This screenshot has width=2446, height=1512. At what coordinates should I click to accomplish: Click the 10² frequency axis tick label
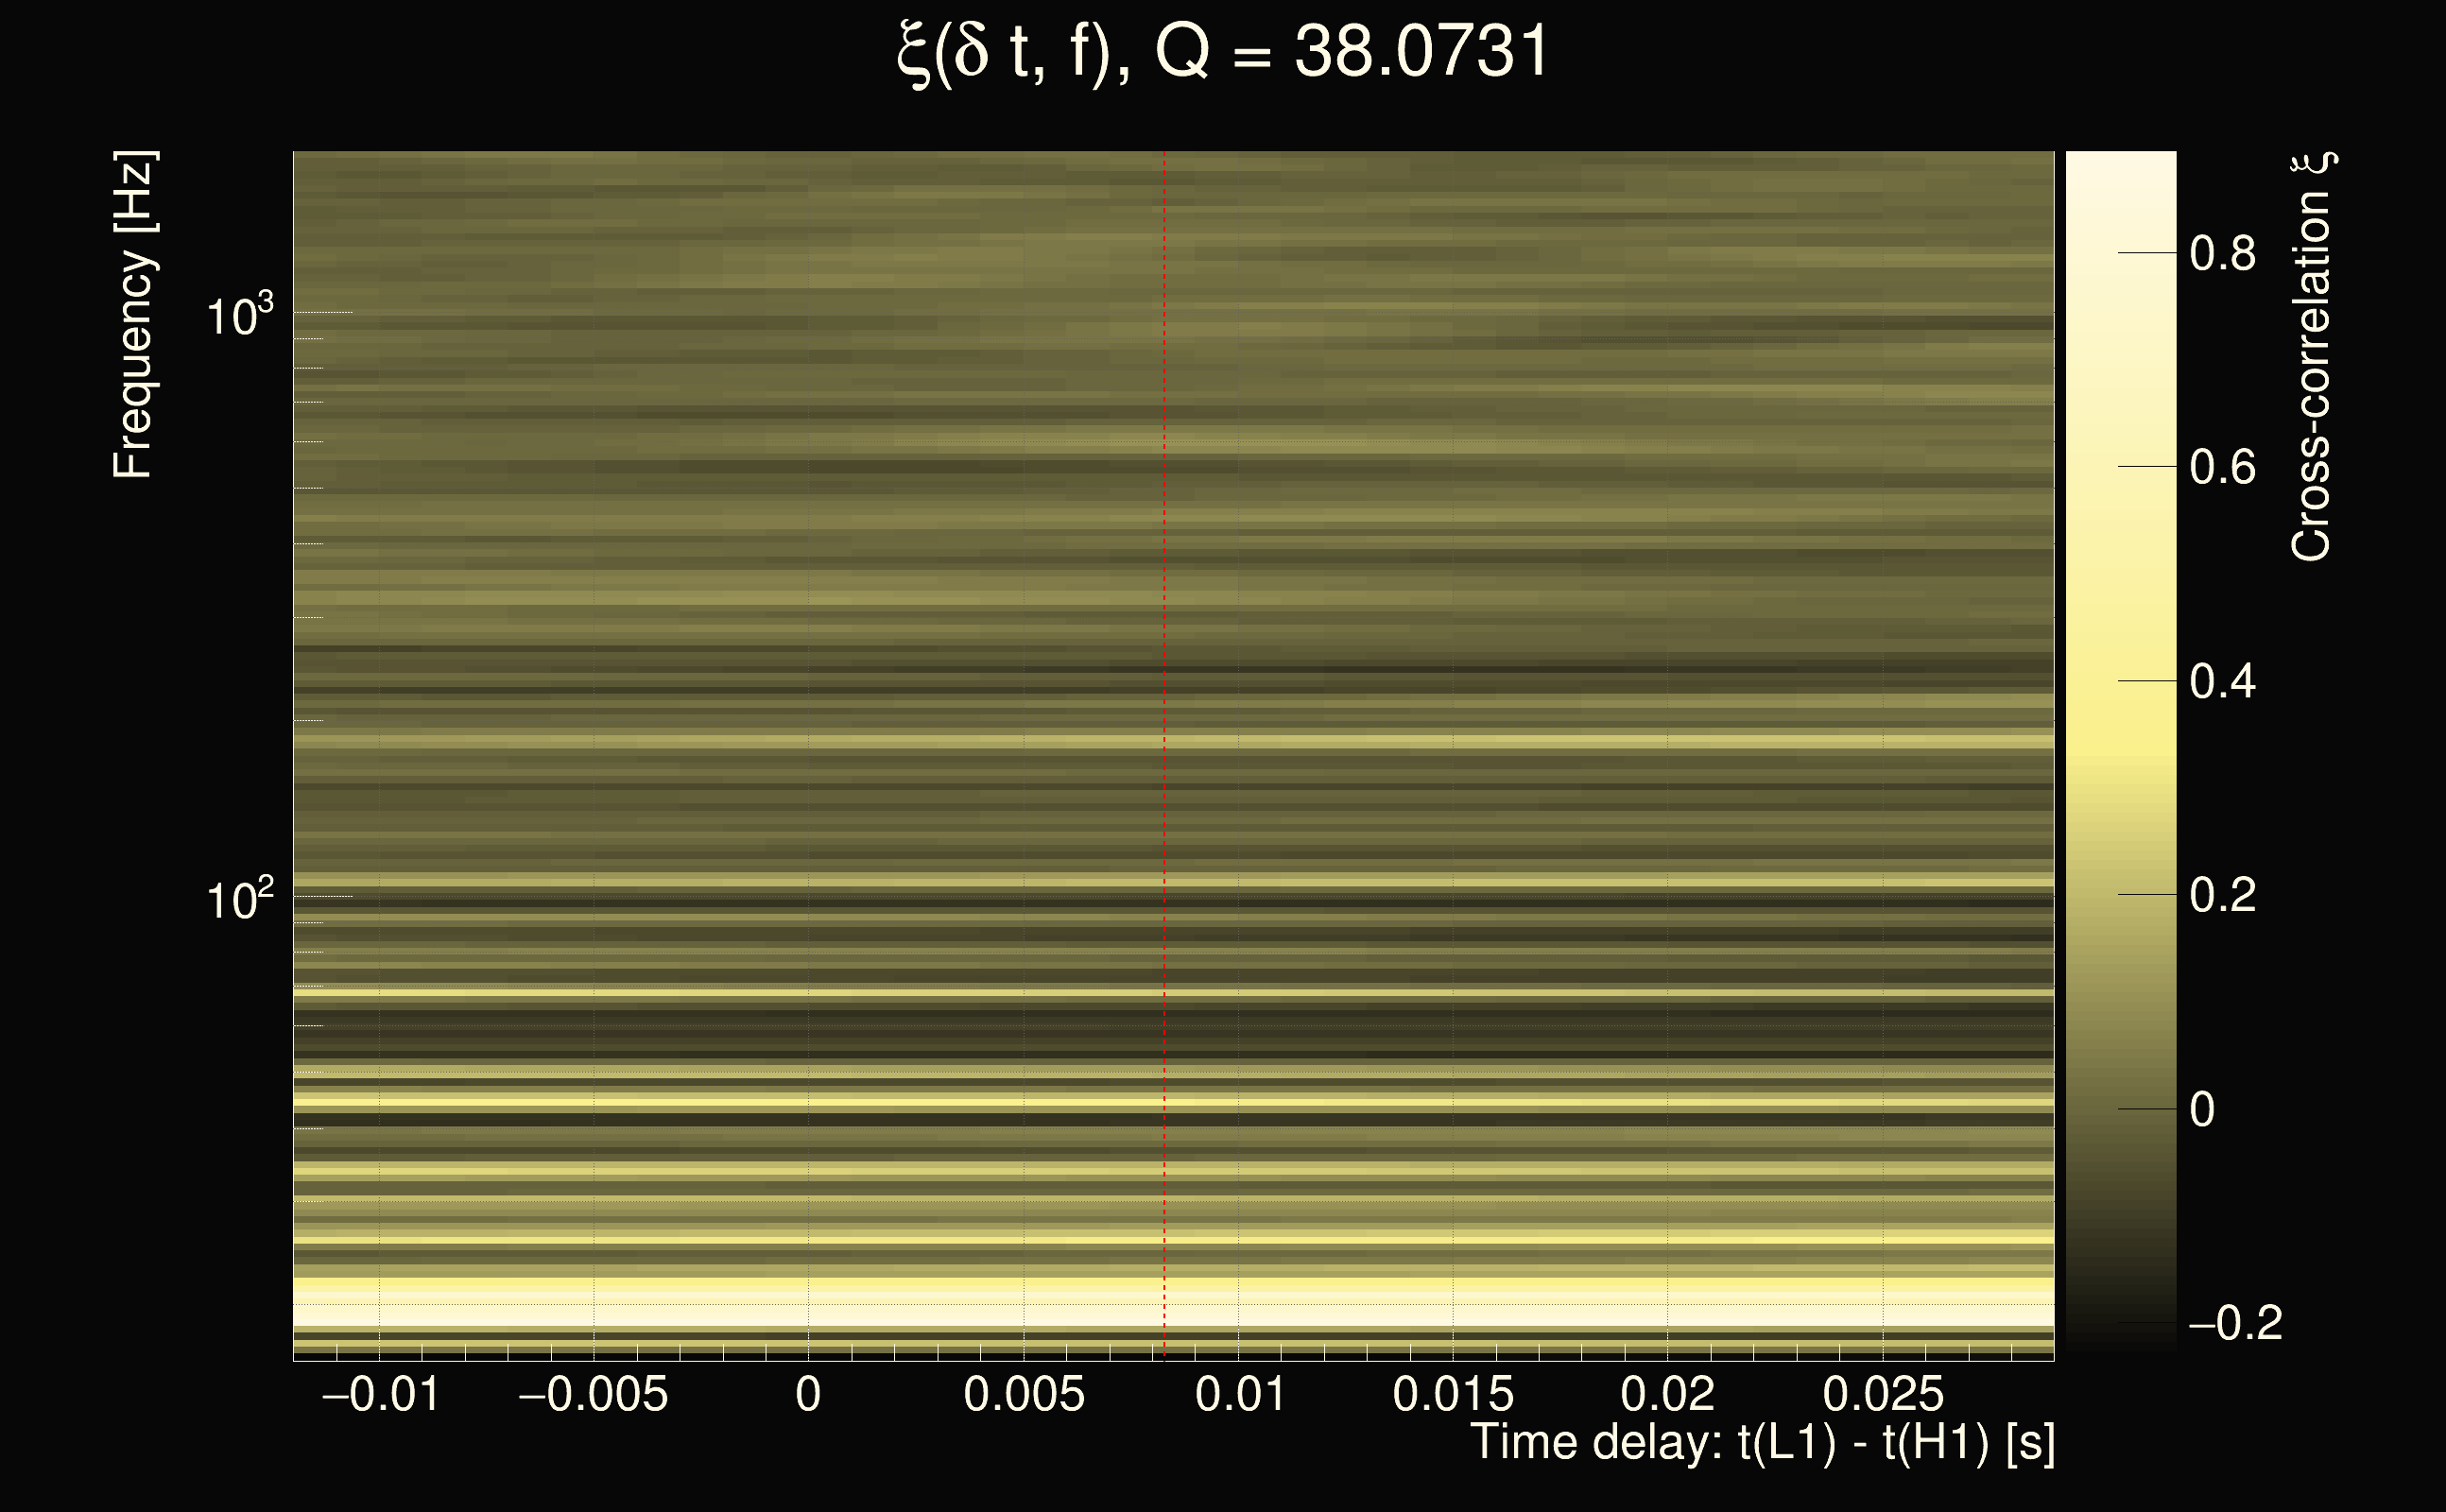[239, 900]
